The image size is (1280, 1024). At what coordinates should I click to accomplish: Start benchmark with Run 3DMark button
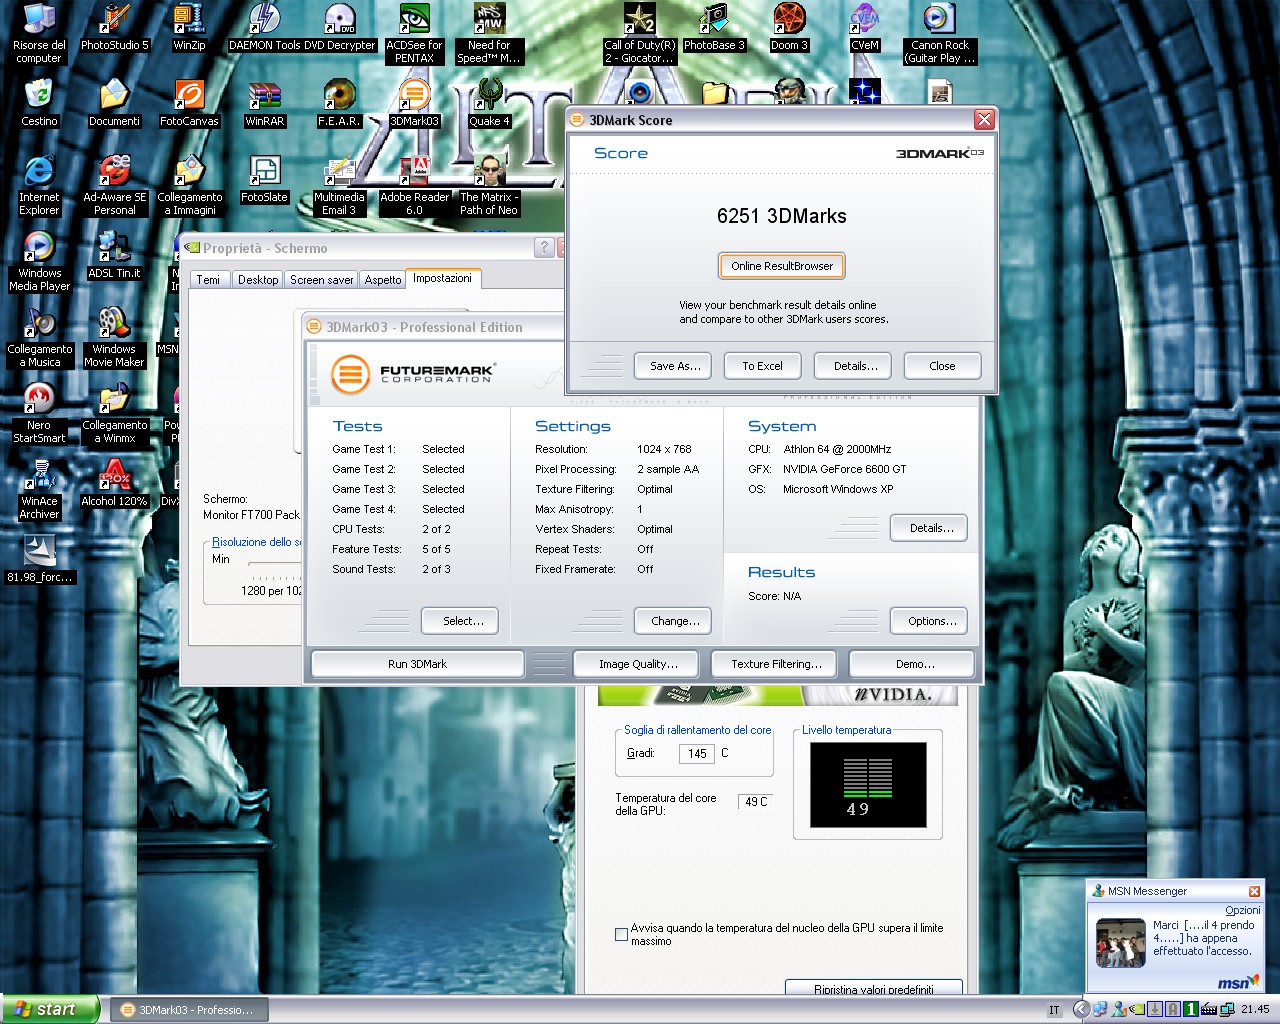pyautogui.click(x=417, y=664)
